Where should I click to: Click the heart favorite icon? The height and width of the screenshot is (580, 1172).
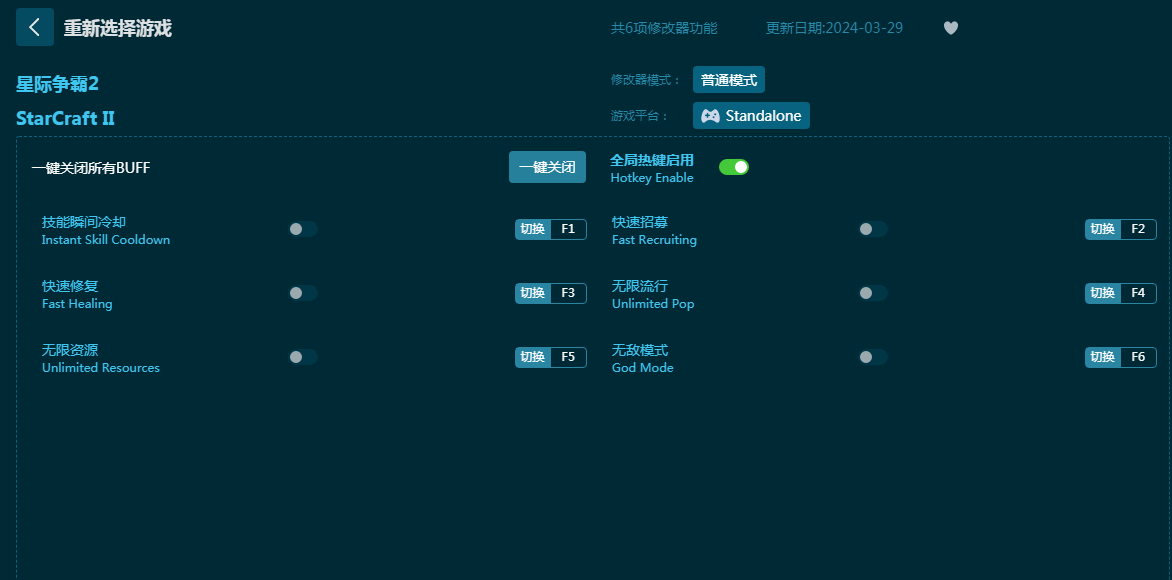coord(951,28)
